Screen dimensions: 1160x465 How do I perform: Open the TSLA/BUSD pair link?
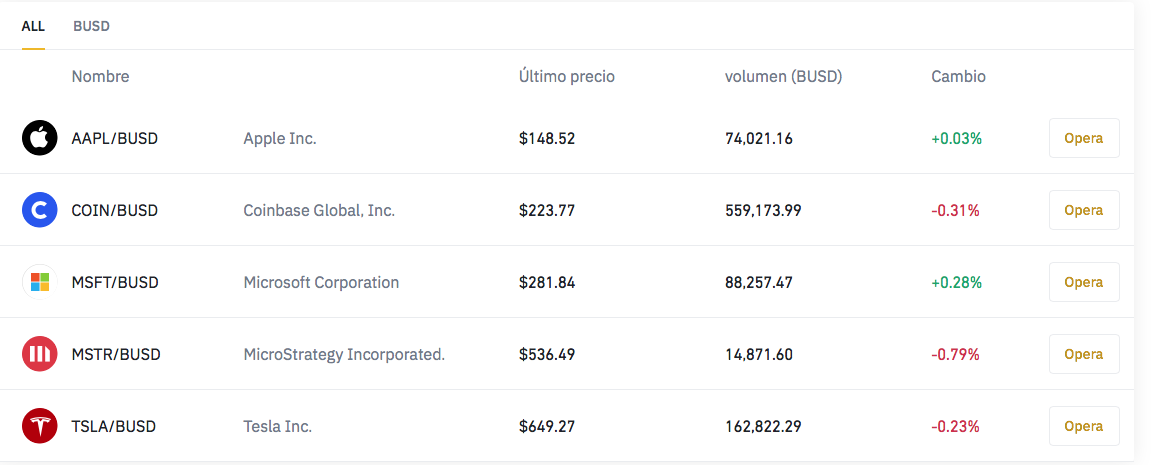tap(114, 426)
